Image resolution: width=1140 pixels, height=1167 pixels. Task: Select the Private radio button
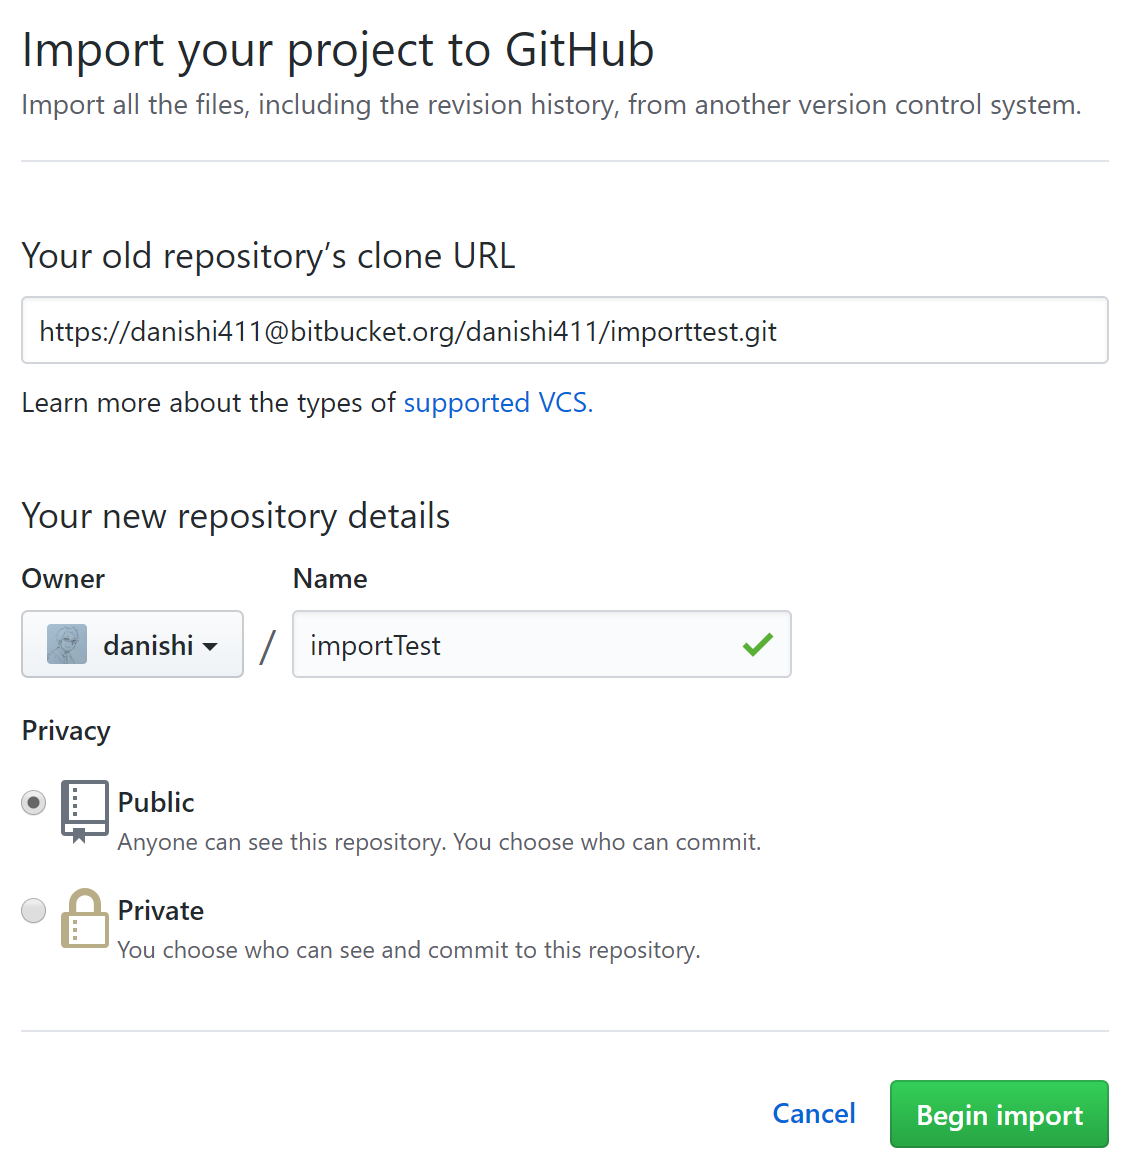pyautogui.click(x=33, y=911)
